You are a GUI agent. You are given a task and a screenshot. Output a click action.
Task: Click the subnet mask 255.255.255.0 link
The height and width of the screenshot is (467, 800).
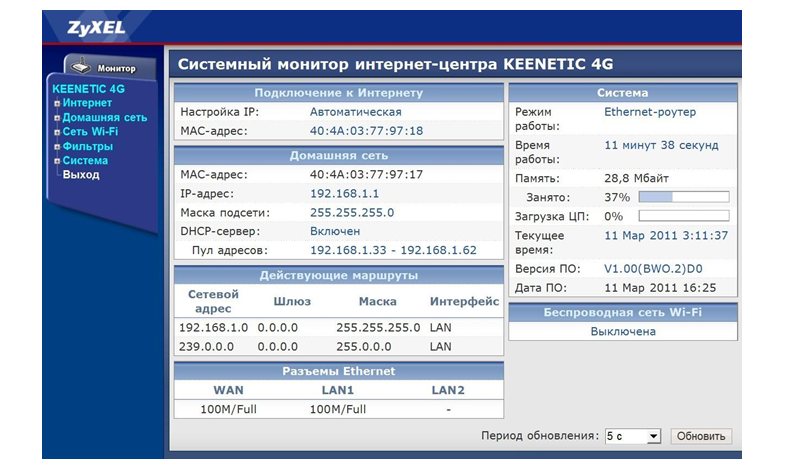(x=352, y=213)
